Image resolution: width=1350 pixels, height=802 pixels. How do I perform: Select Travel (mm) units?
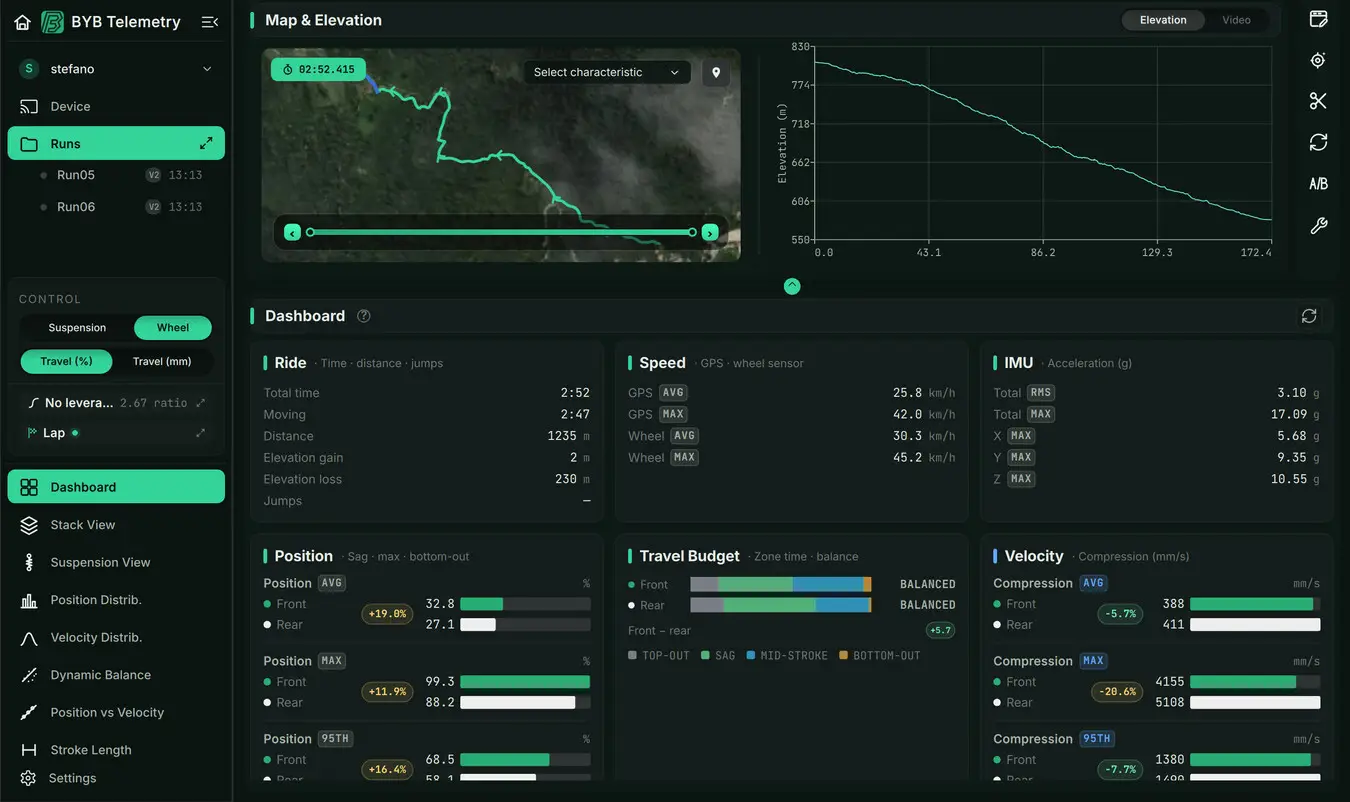pos(162,362)
